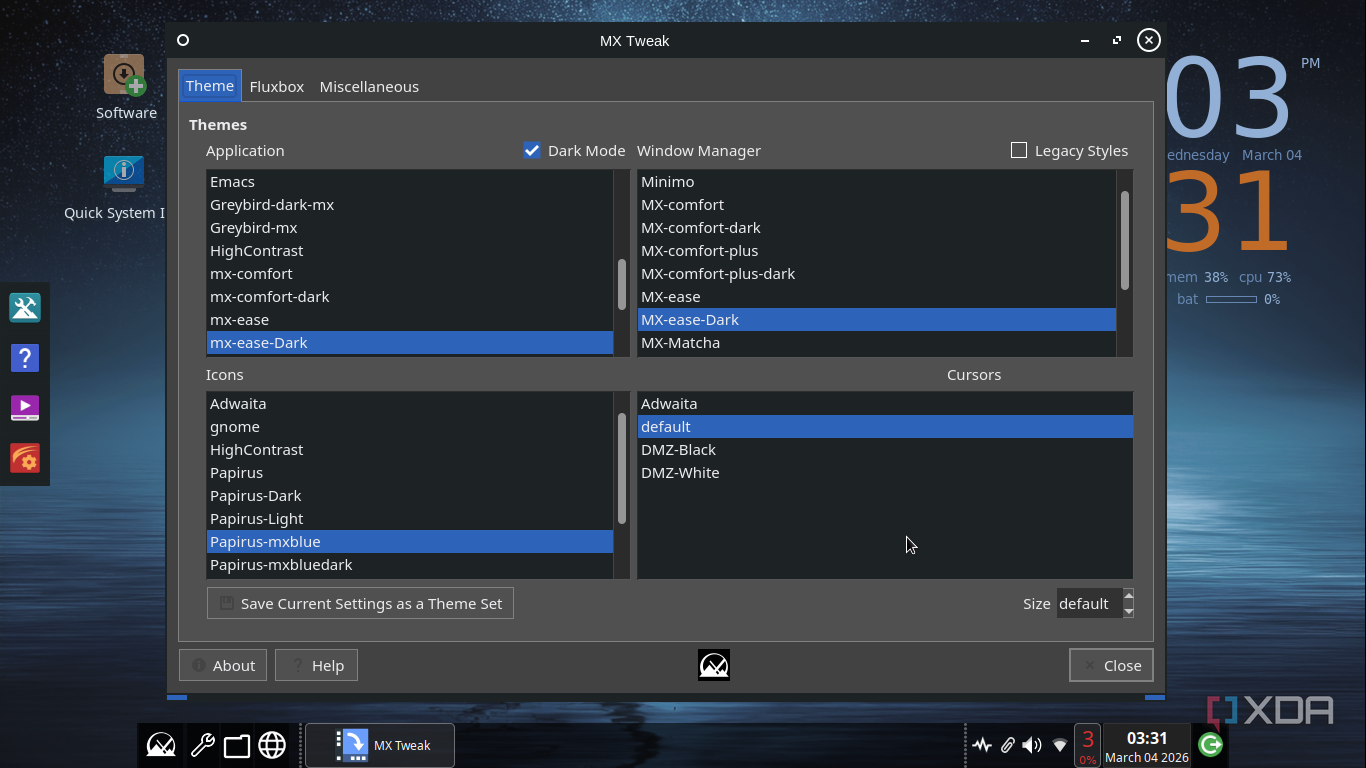Pick Papirus-mxbluedark icon theme

410,565
